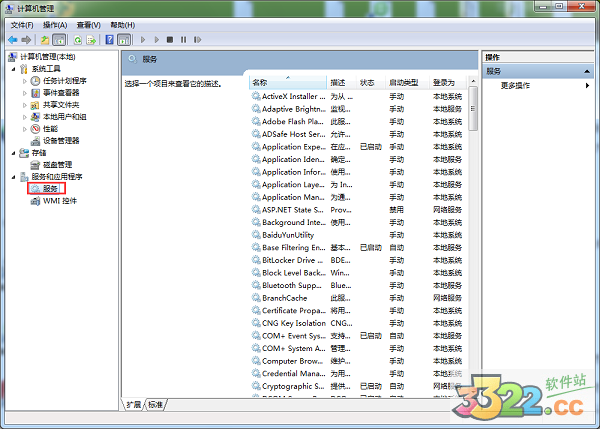Click the Refresh toolbar icon

(x=78, y=39)
